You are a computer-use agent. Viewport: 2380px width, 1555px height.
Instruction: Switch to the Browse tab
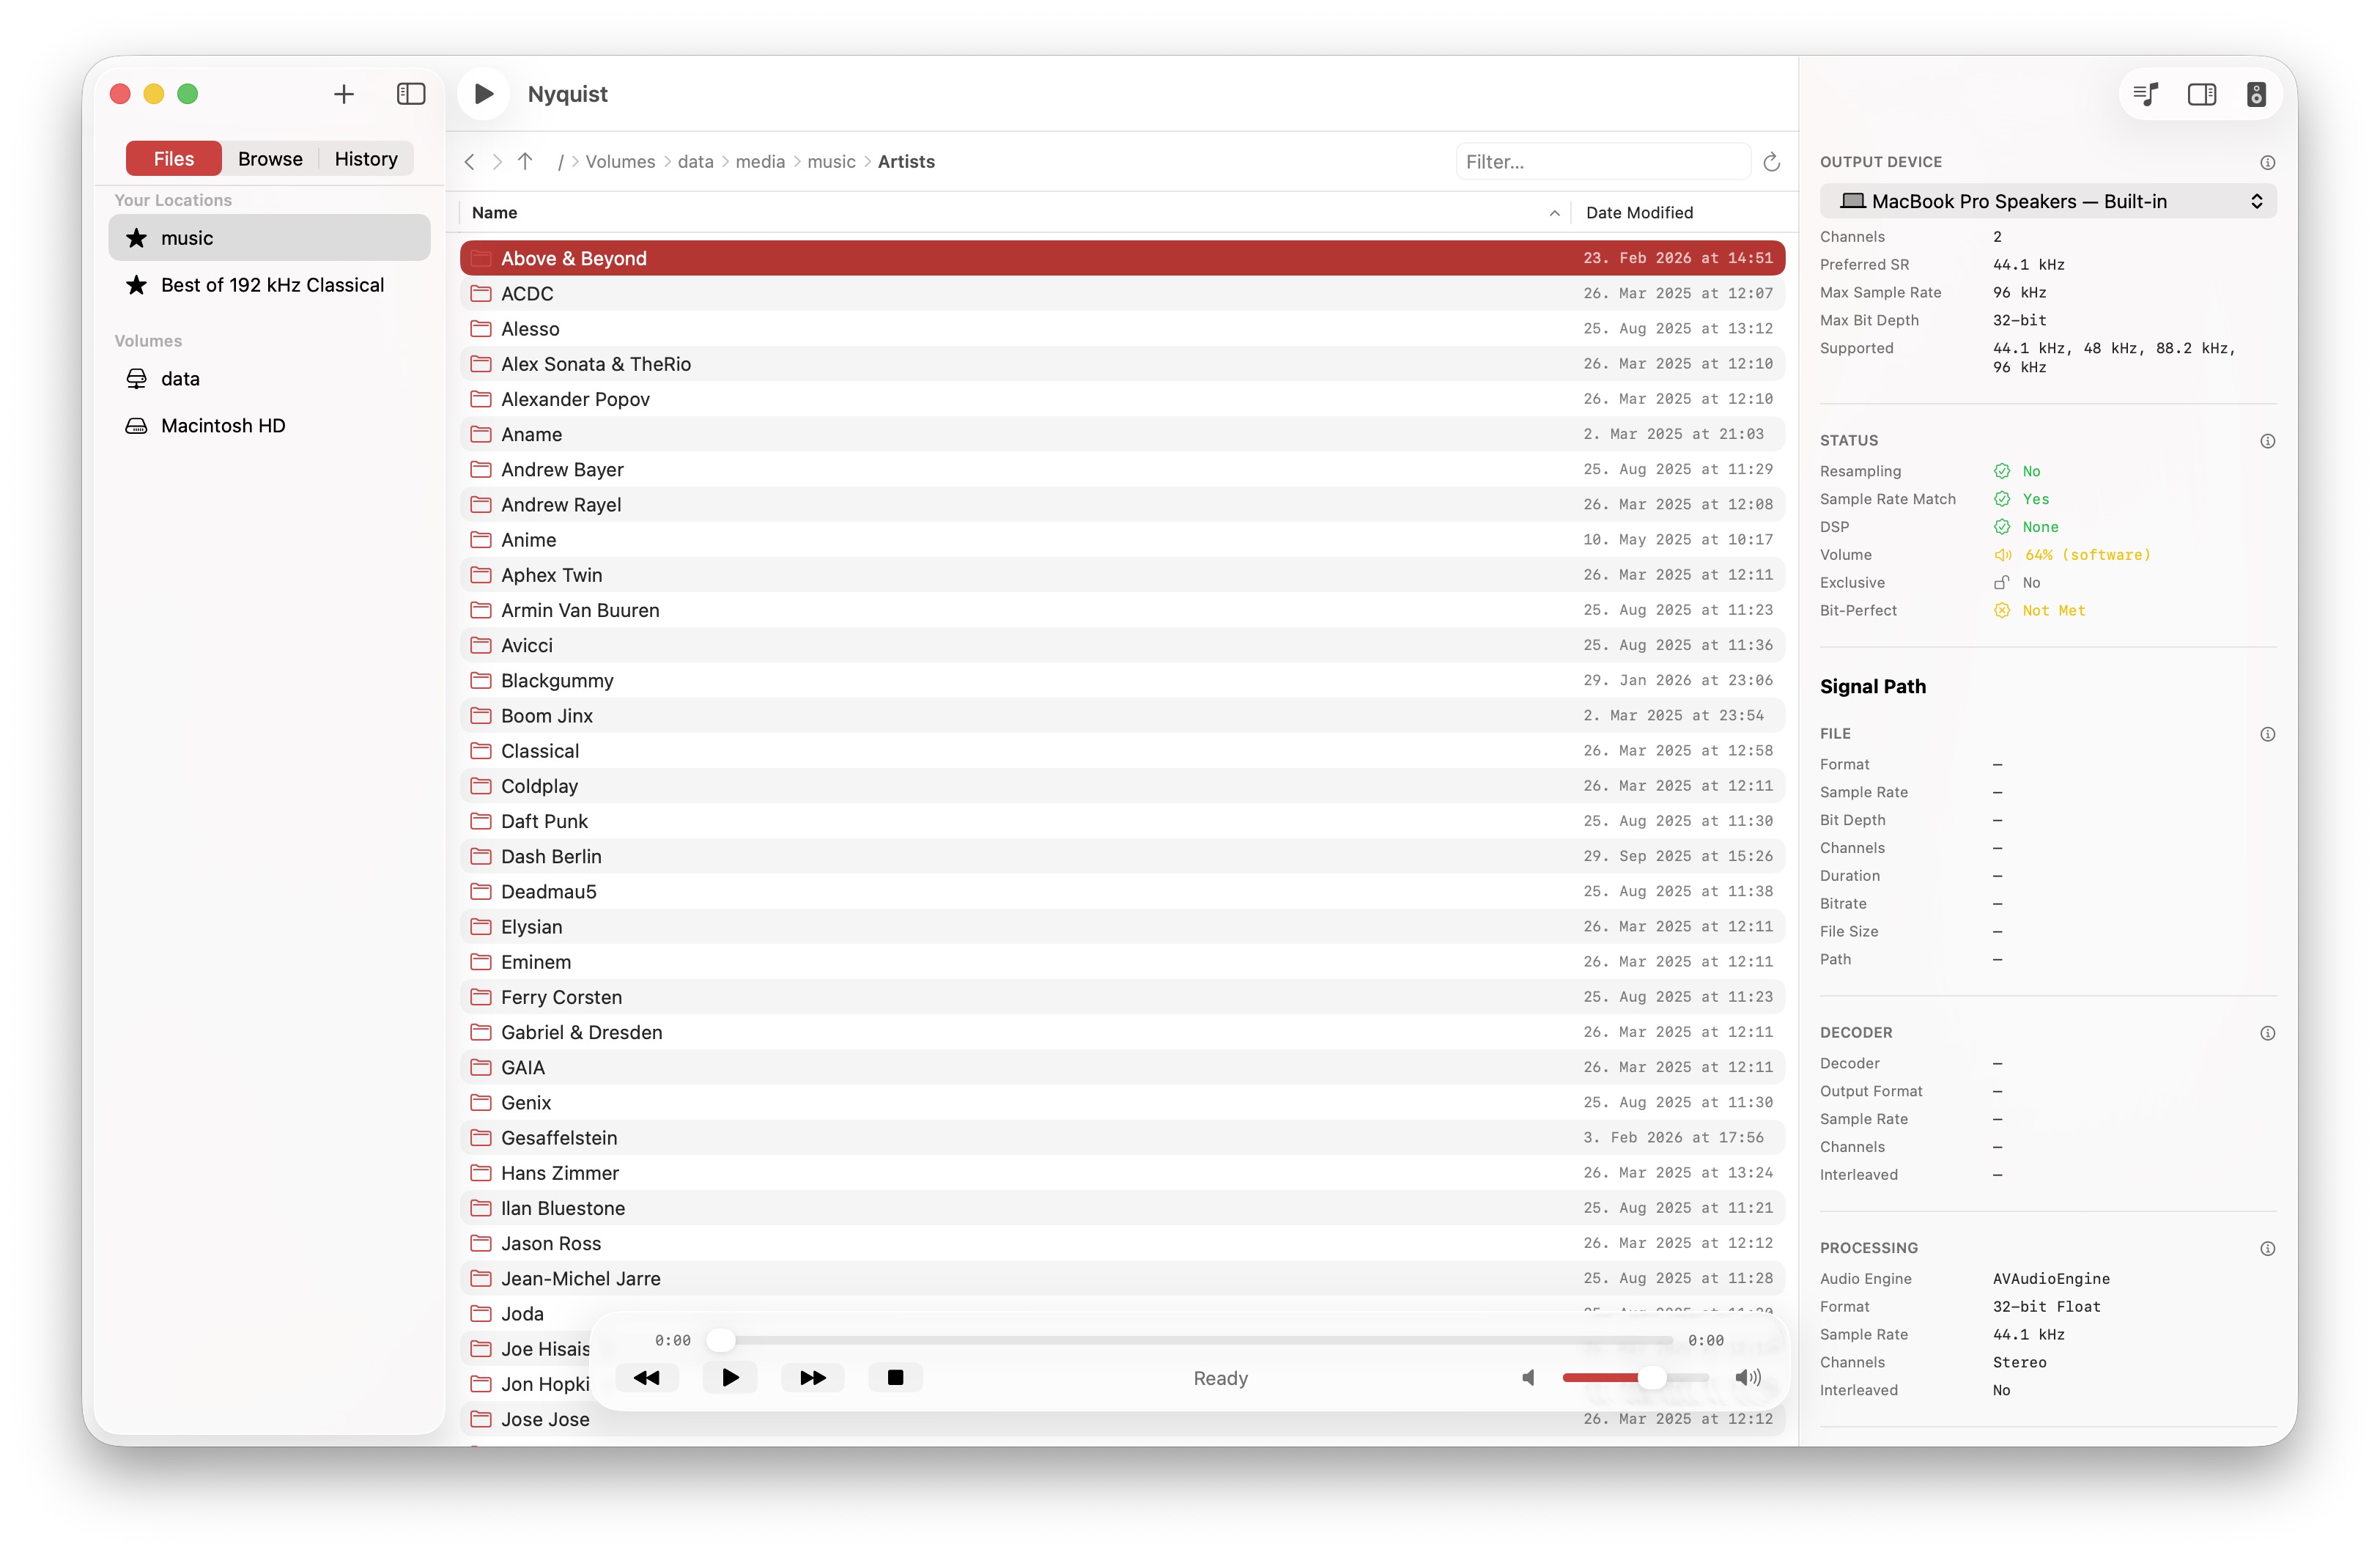tap(270, 159)
